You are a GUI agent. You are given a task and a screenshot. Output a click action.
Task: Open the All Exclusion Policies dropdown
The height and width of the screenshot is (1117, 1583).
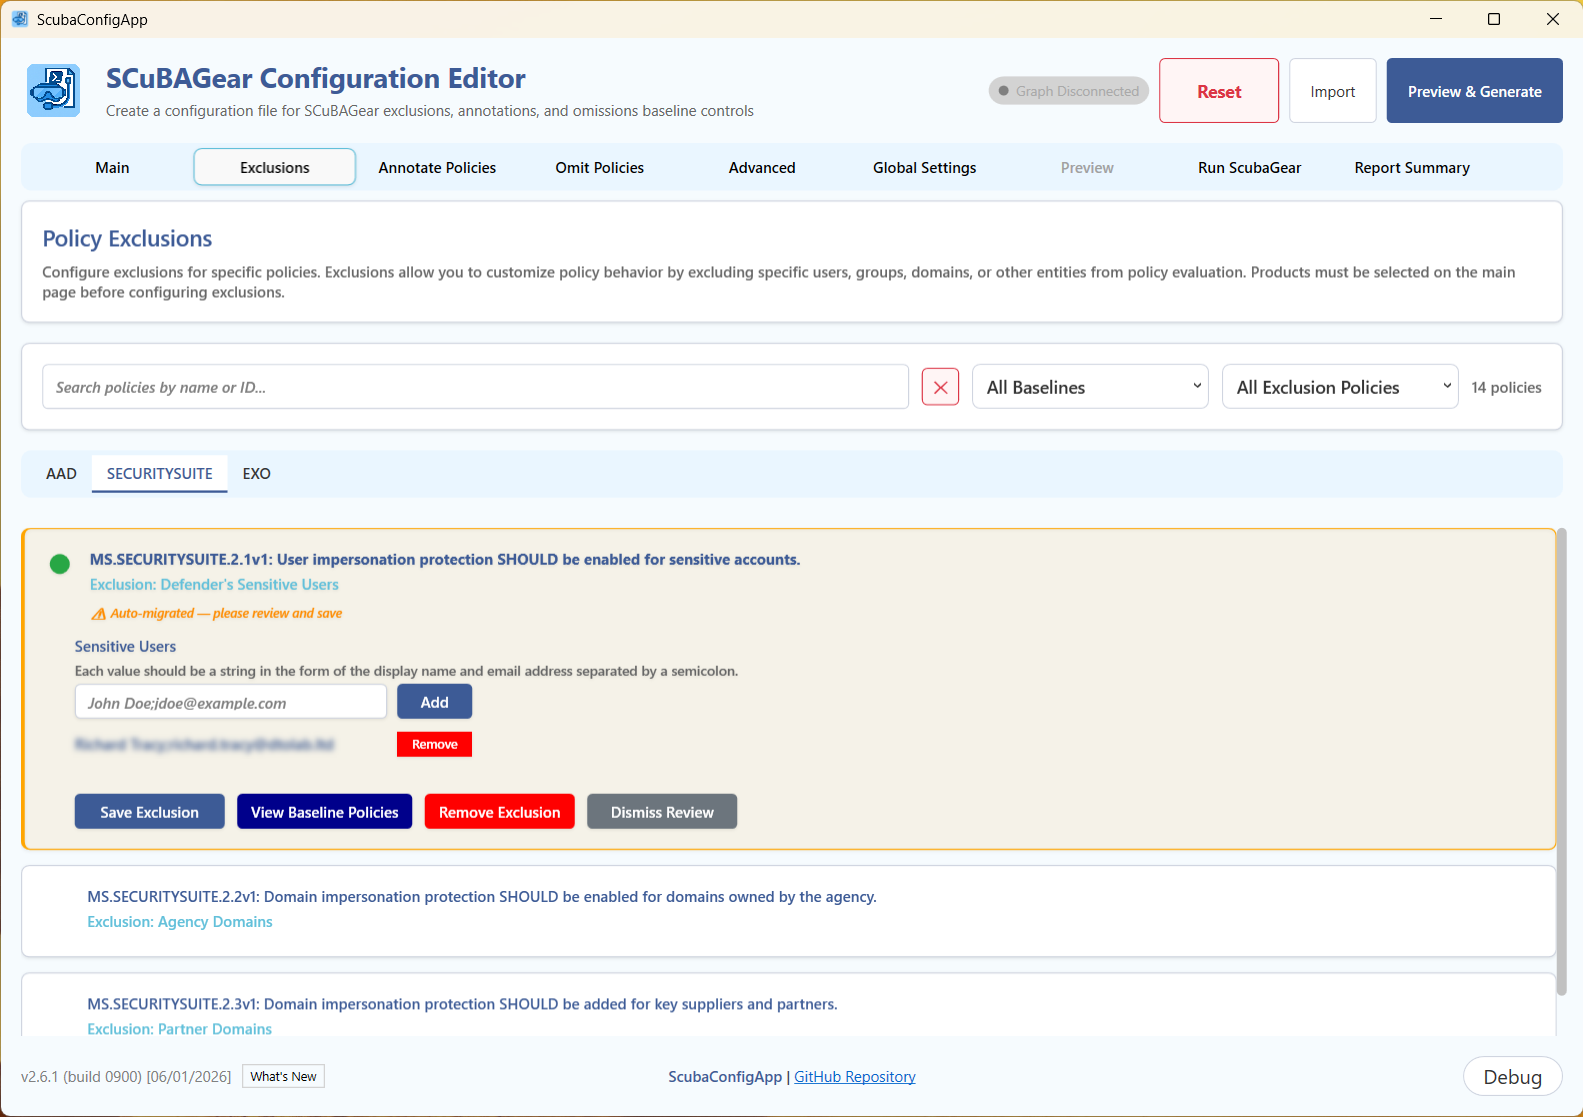point(1340,387)
